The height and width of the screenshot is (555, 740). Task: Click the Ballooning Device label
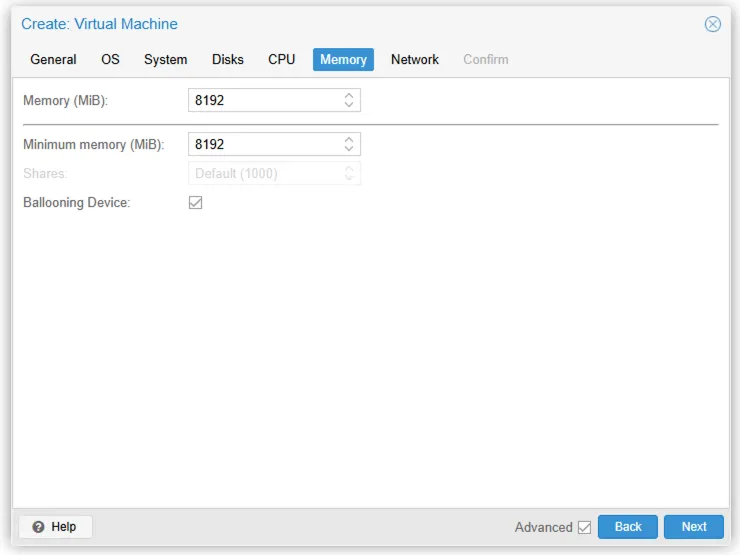click(76, 202)
